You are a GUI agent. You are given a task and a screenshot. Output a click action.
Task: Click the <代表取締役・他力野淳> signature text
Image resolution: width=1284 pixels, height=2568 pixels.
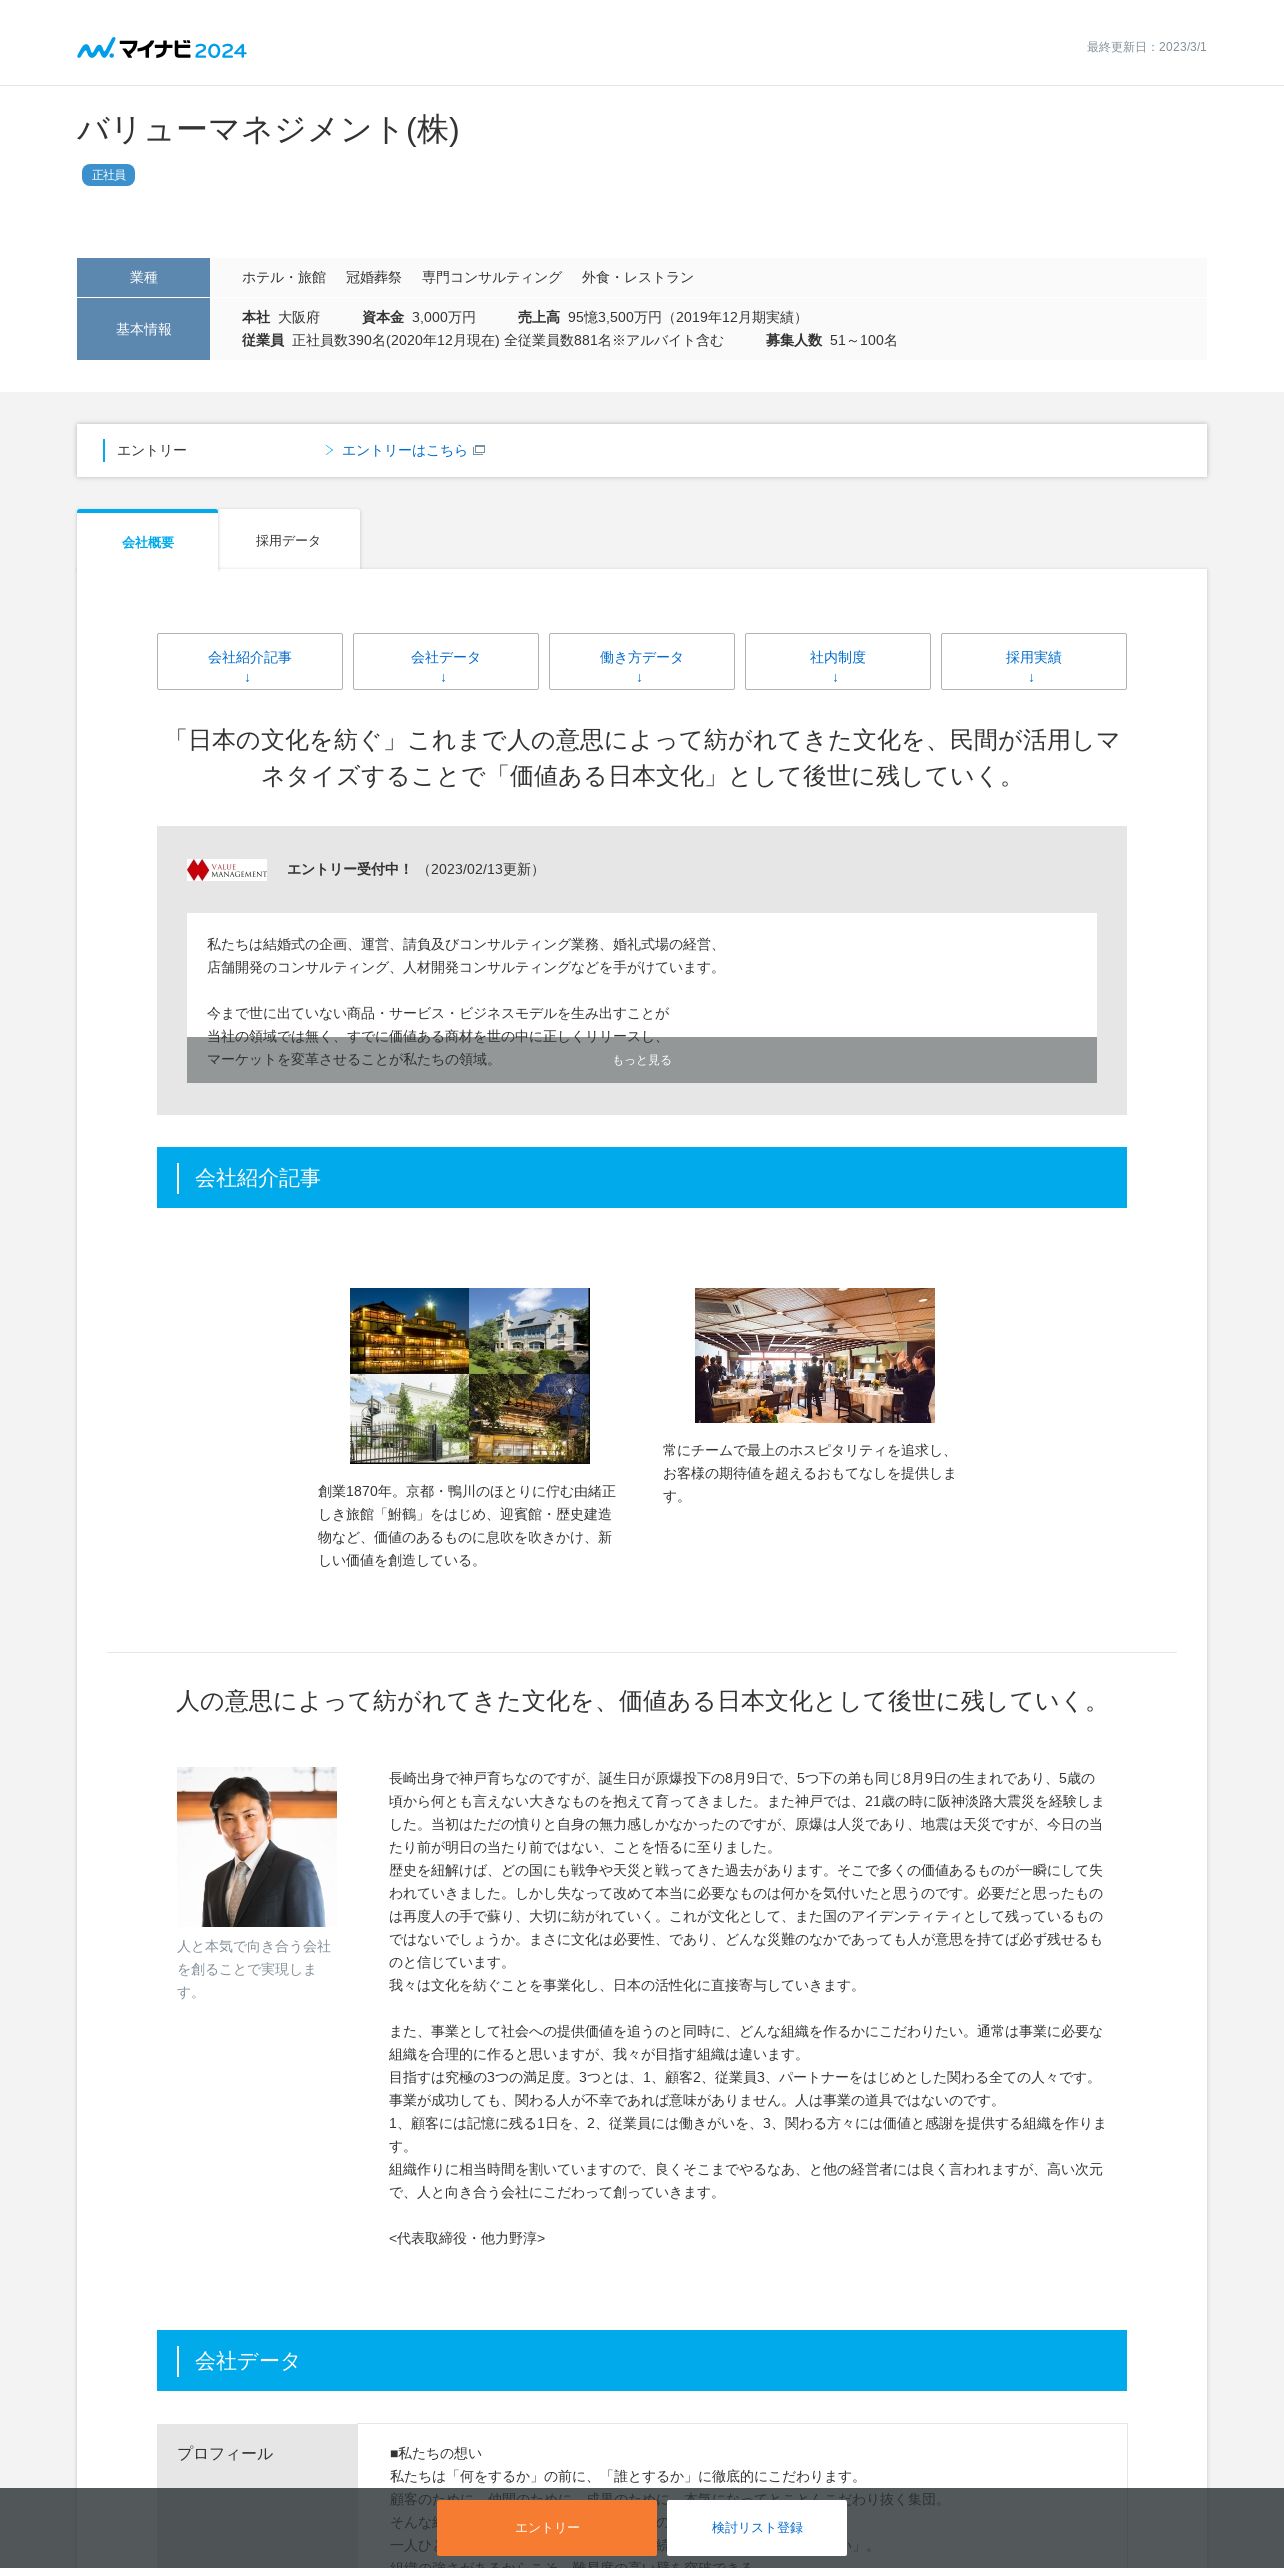tap(467, 2238)
